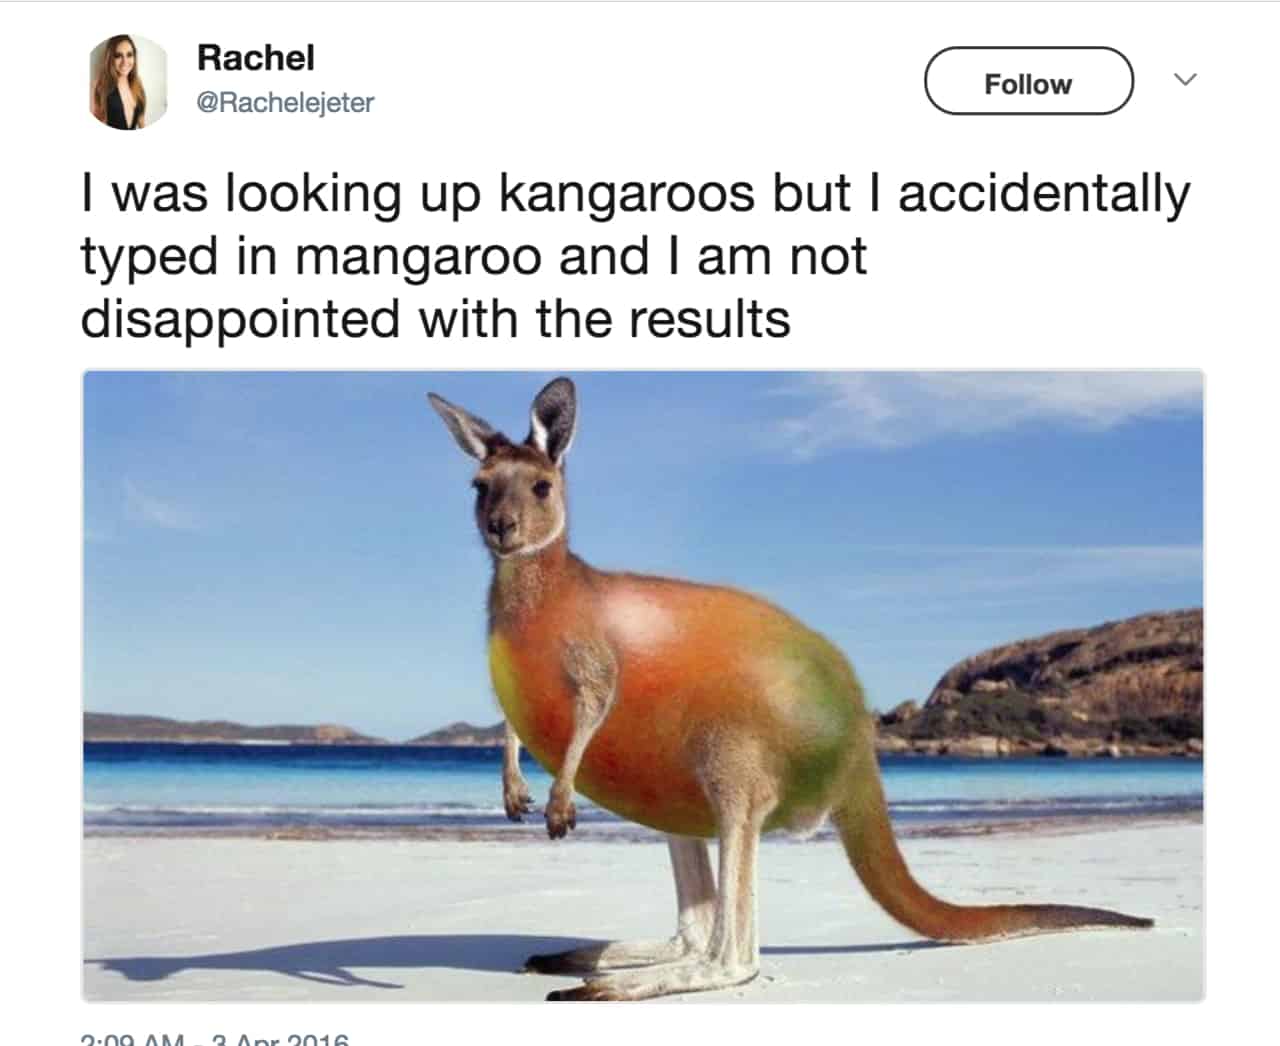Open the display name Rachel link

click(x=256, y=57)
